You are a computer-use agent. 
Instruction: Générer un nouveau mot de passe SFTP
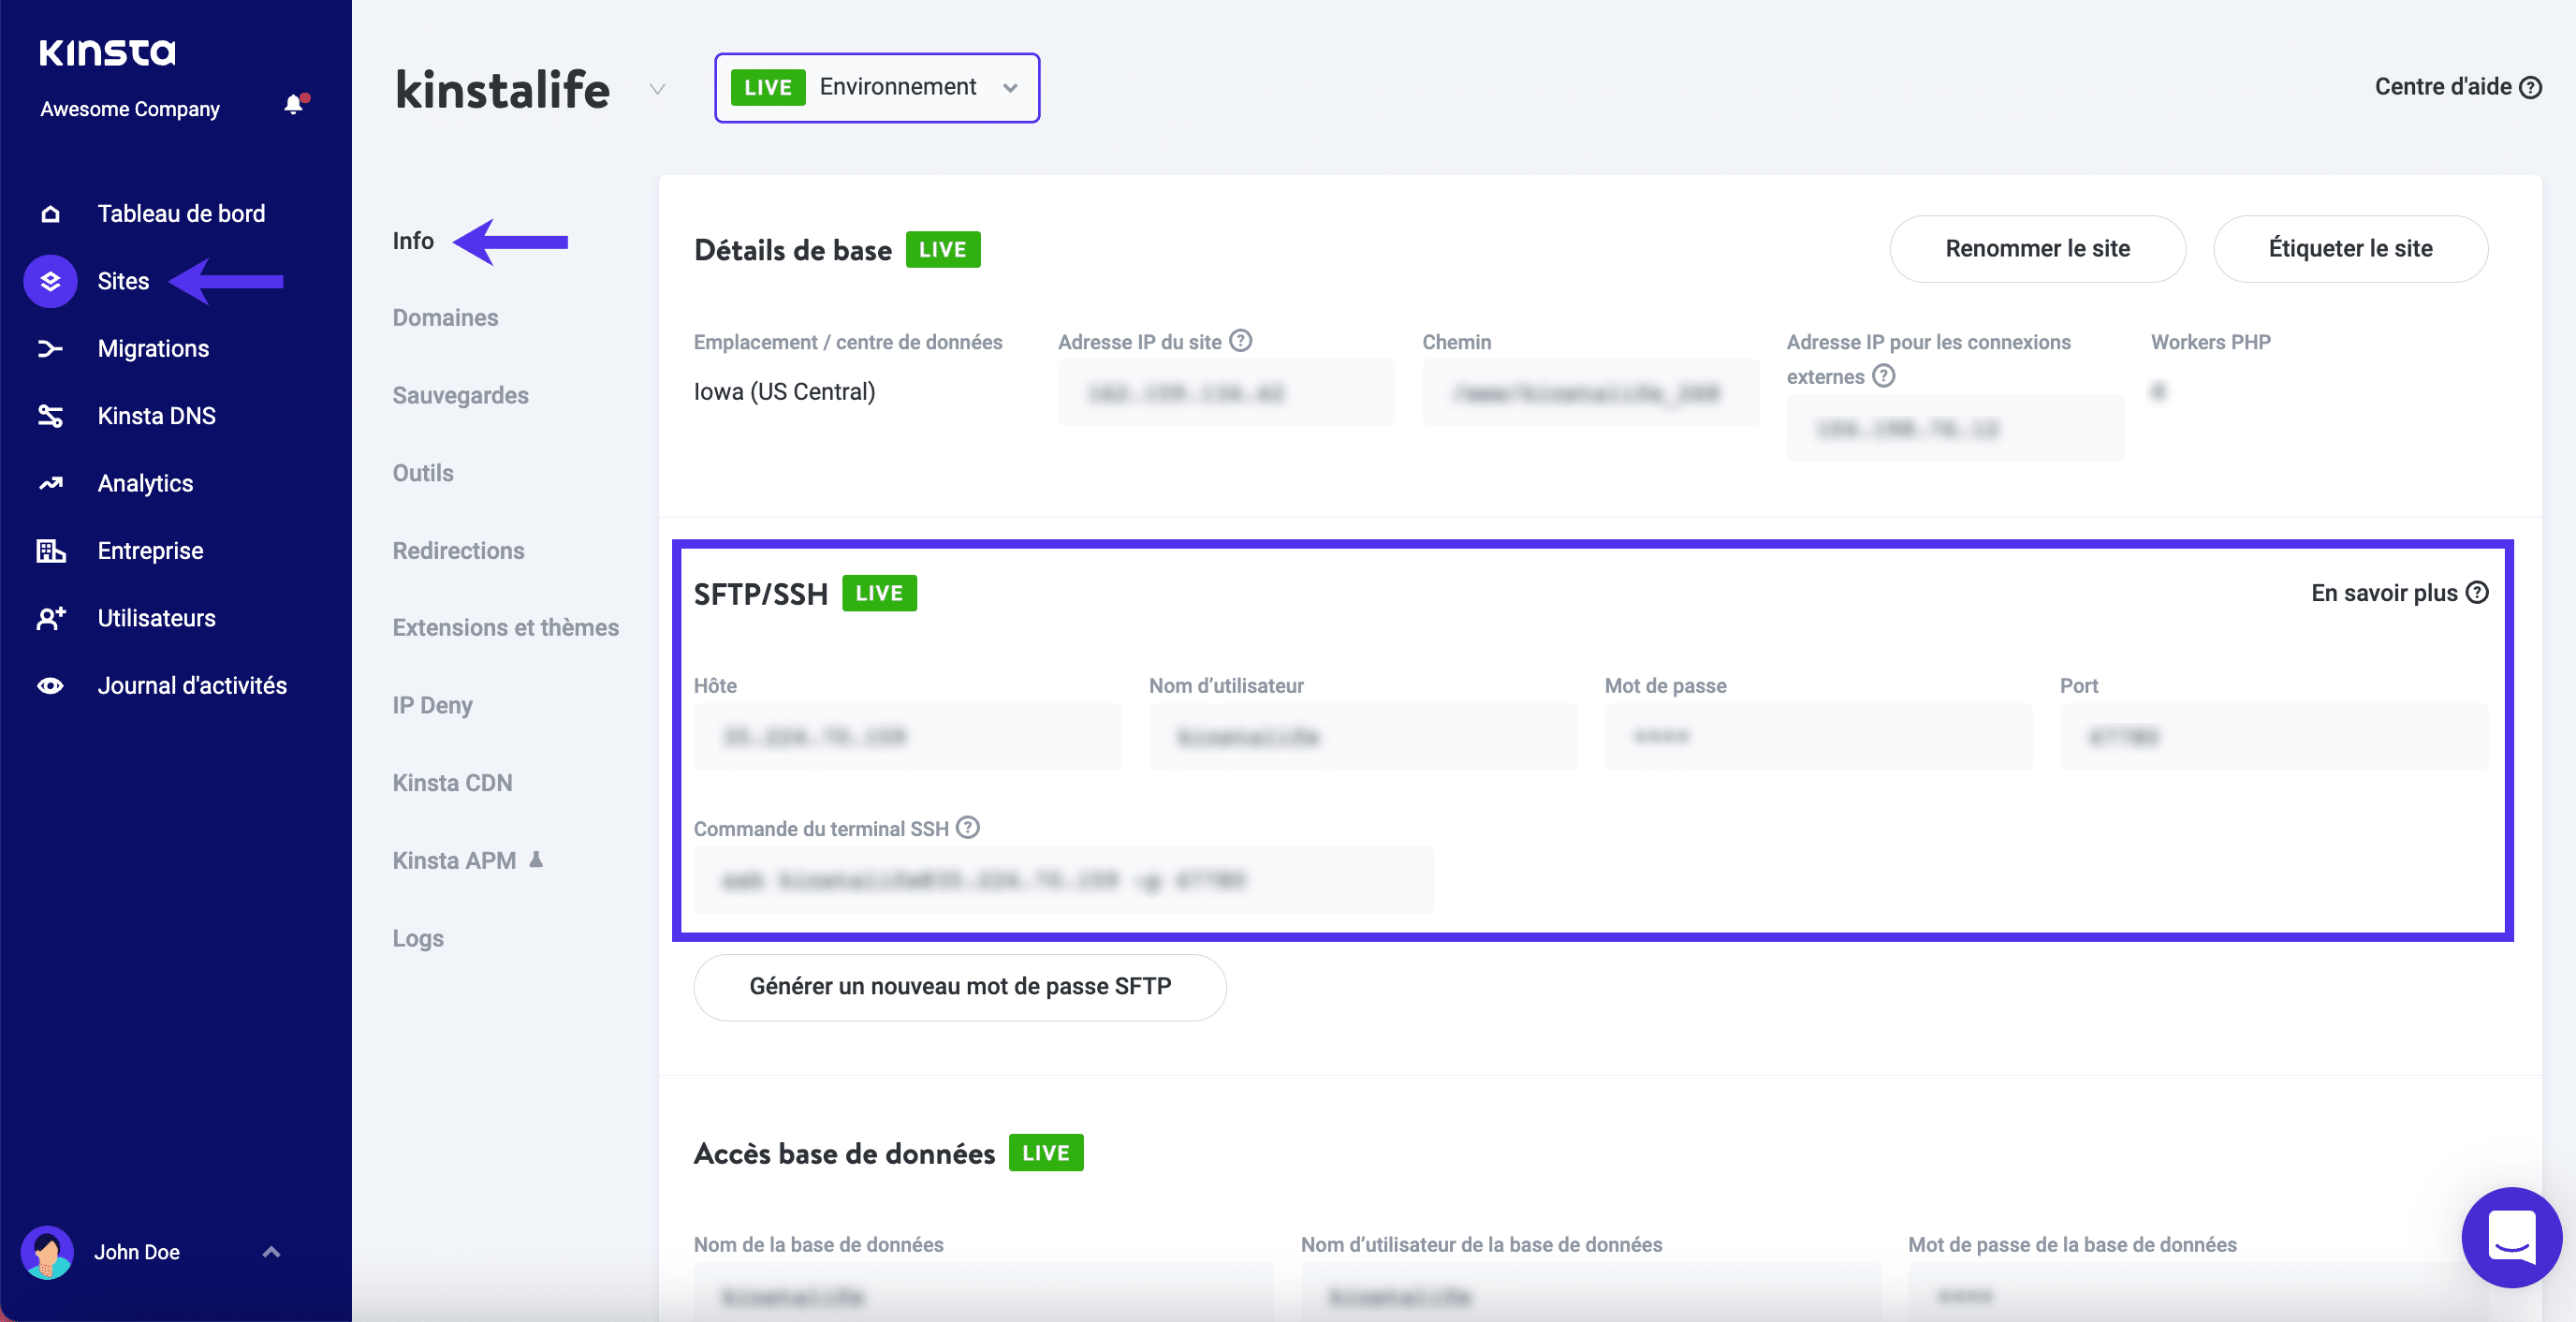point(959,986)
